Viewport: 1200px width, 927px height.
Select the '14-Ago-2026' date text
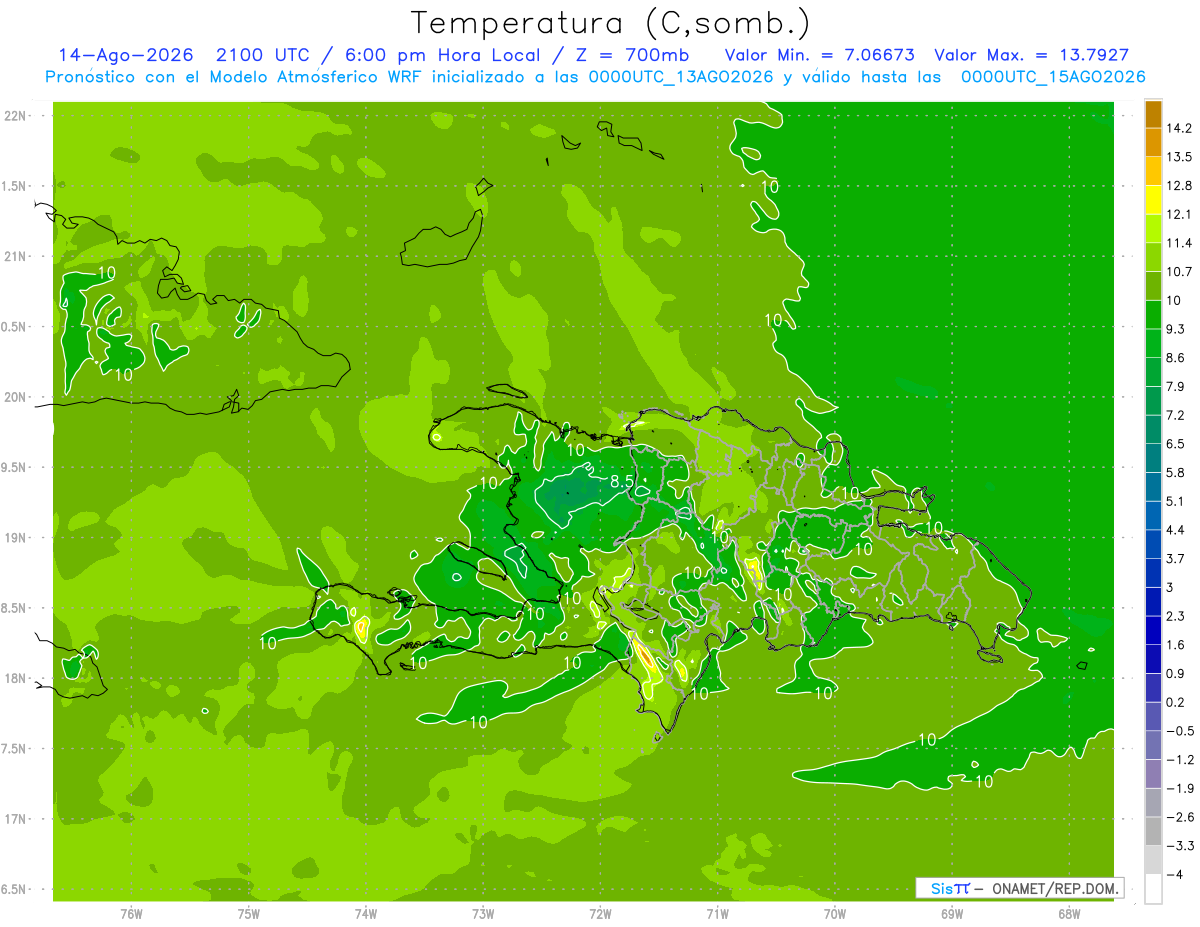pyautogui.click(x=125, y=55)
